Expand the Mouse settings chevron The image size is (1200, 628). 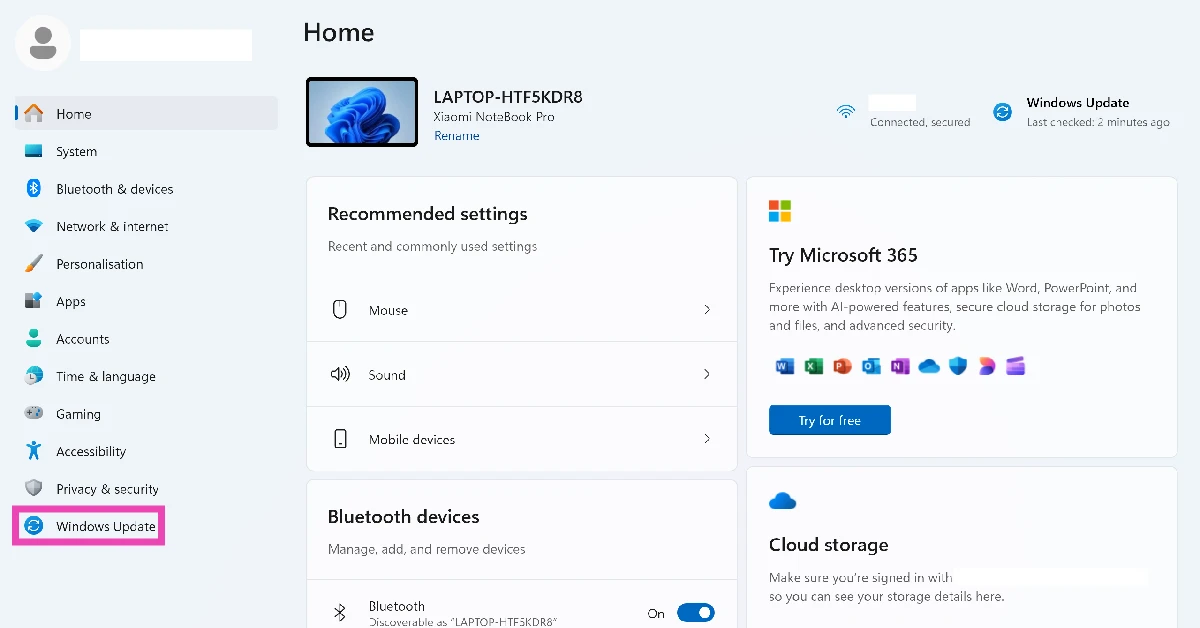click(x=707, y=310)
